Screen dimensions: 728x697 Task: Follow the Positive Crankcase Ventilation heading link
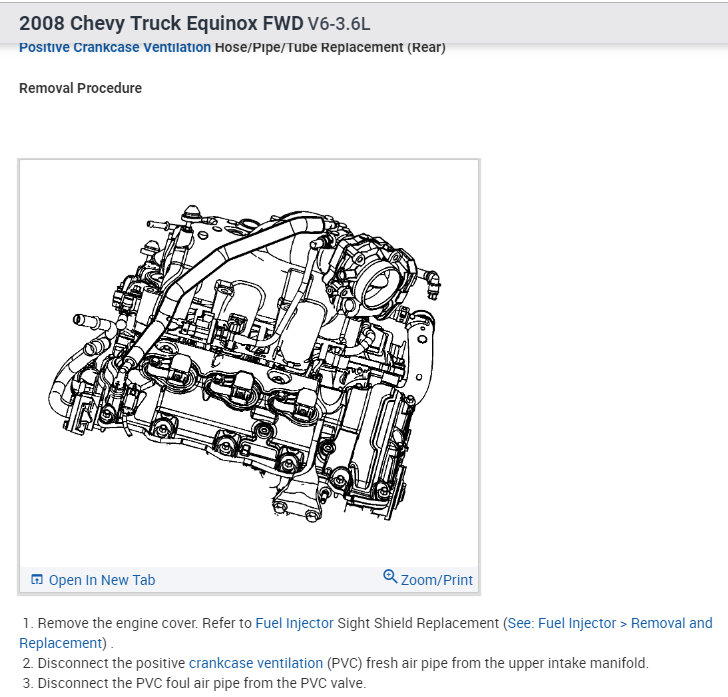(115, 47)
